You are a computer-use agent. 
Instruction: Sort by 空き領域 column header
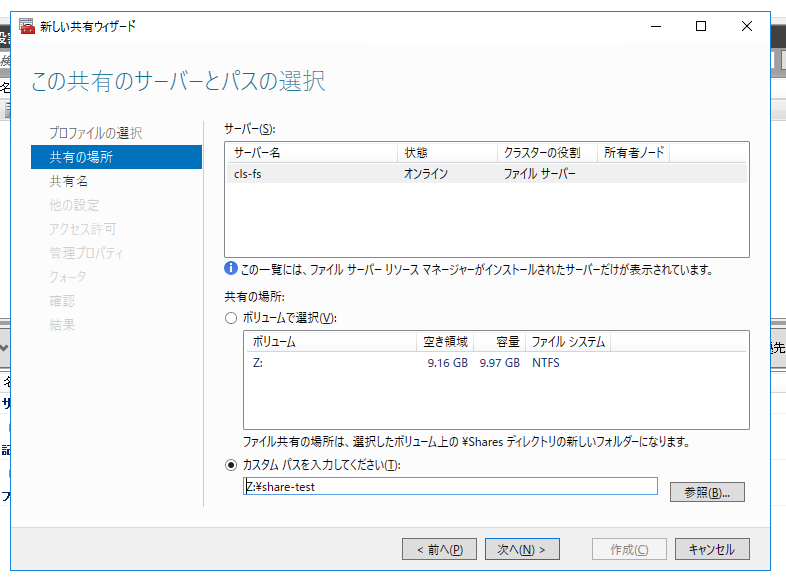point(445,342)
